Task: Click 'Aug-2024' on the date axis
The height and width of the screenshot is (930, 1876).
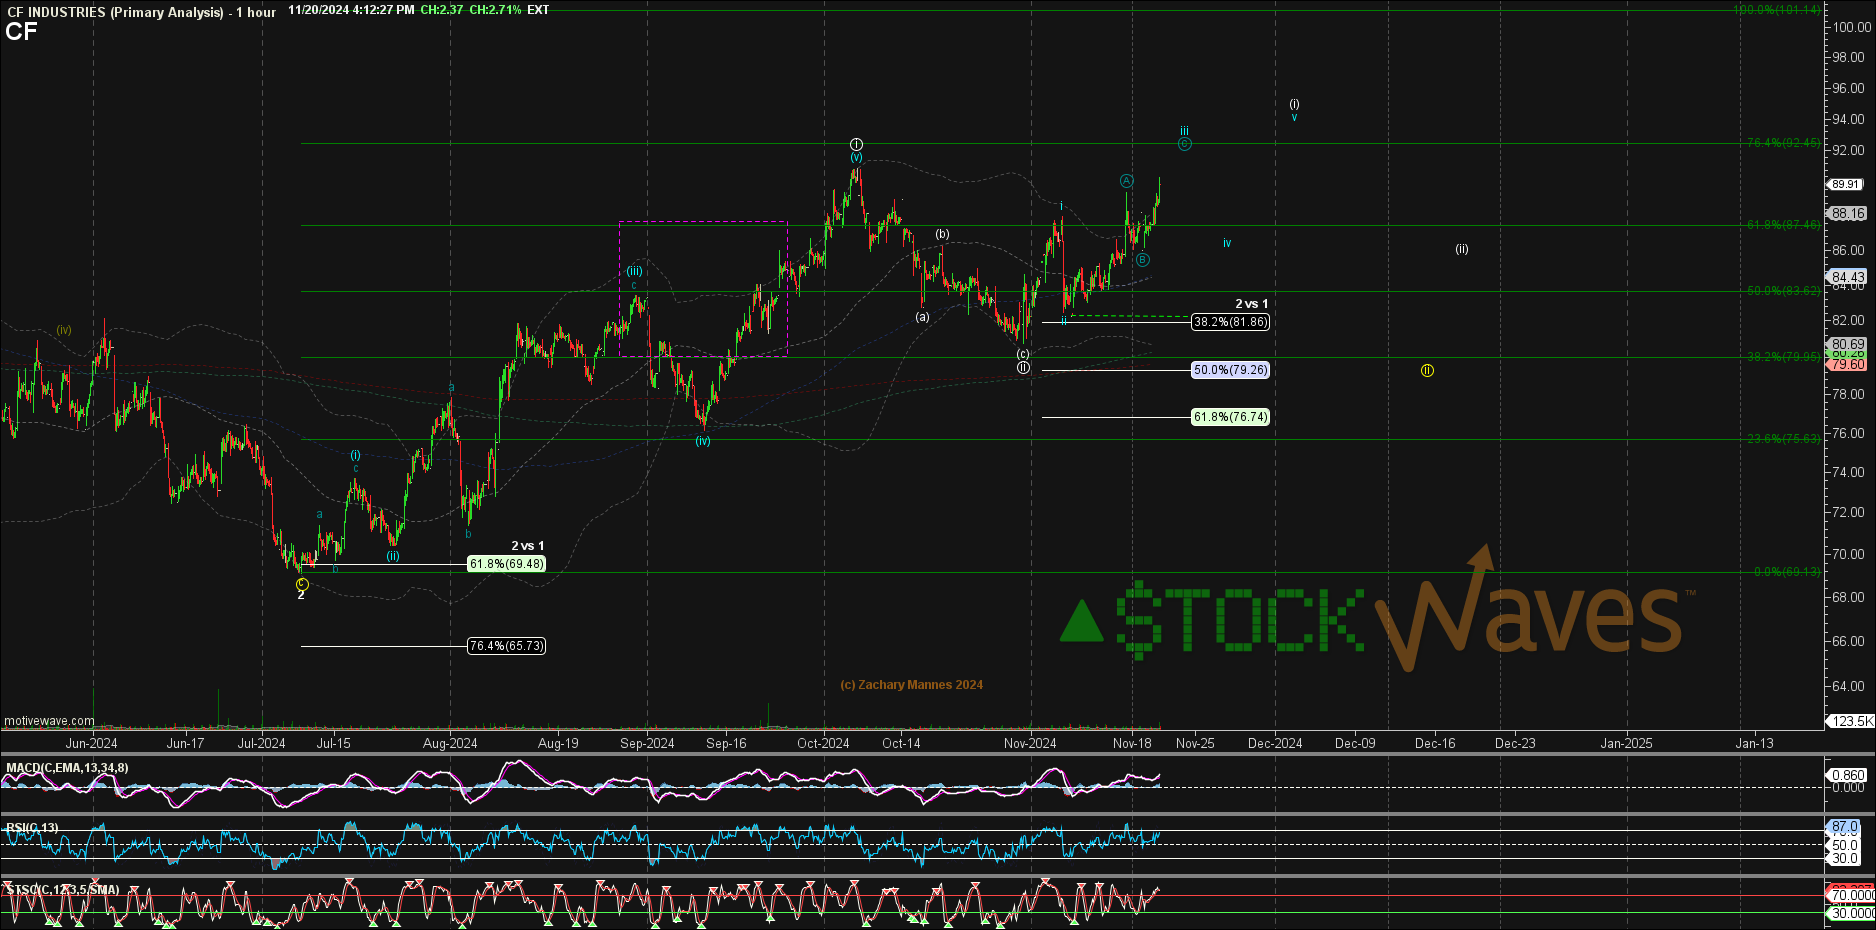Action: (450, 743)
